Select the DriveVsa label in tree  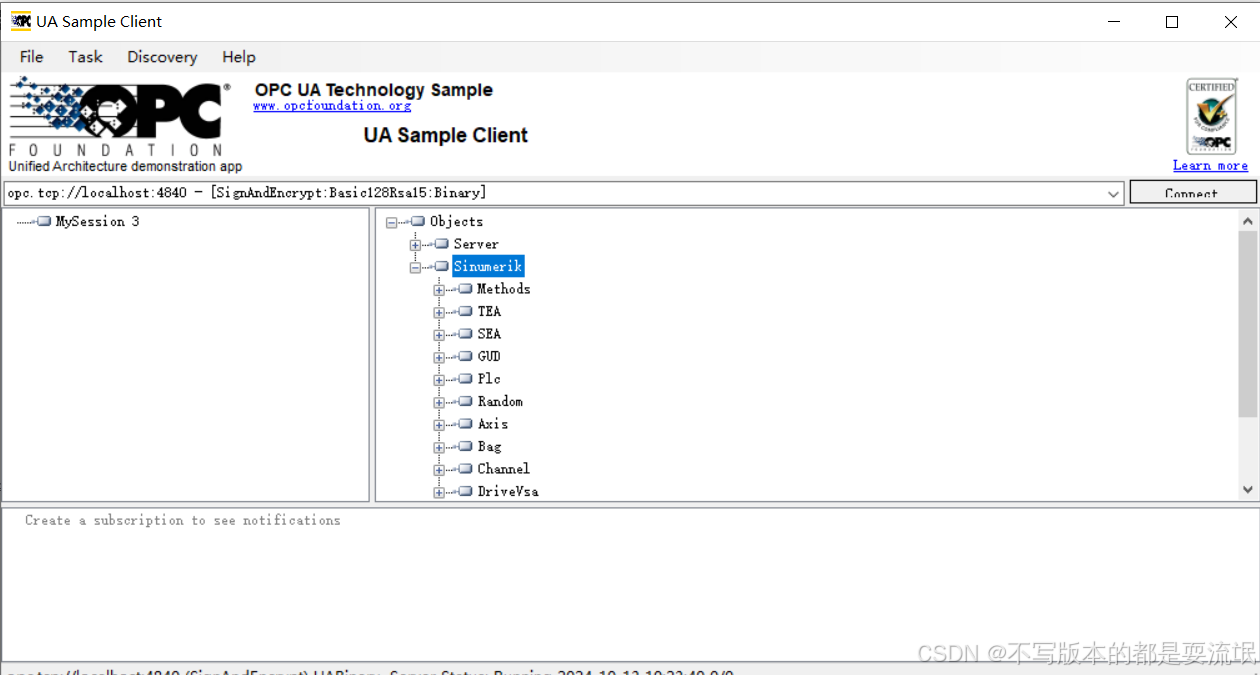point(508,491)
